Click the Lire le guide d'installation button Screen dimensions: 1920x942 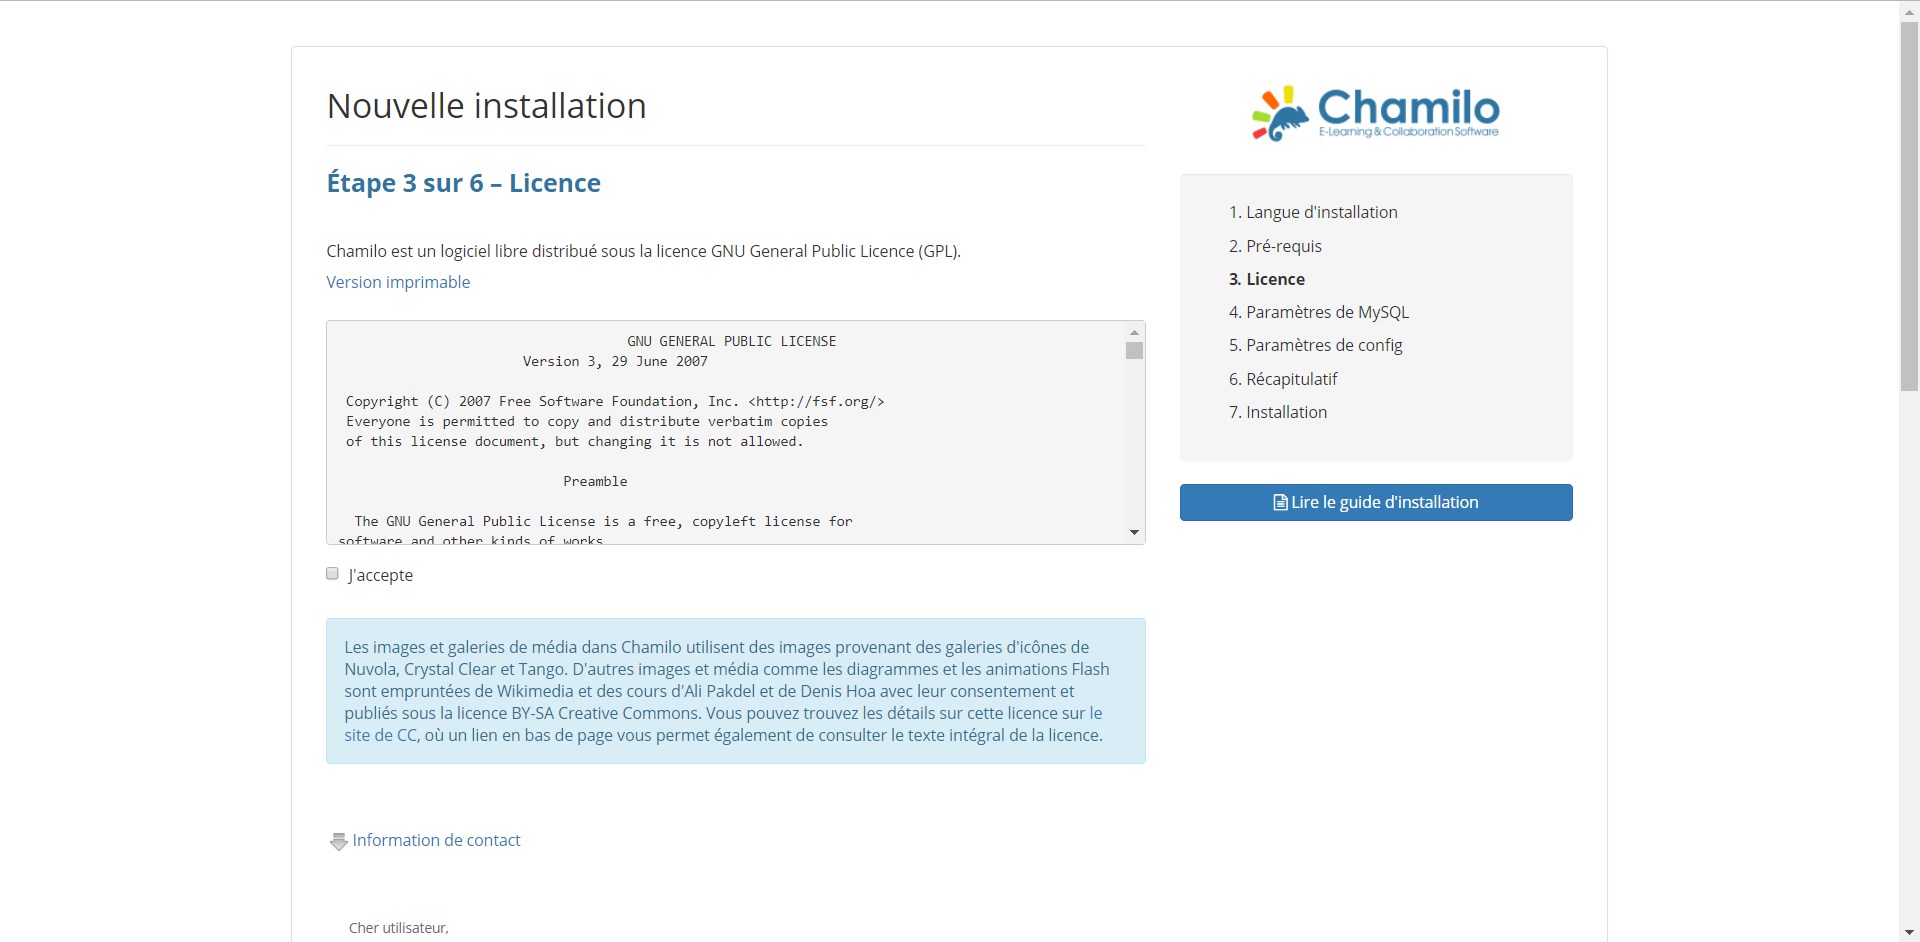(x=1376, y=502)
